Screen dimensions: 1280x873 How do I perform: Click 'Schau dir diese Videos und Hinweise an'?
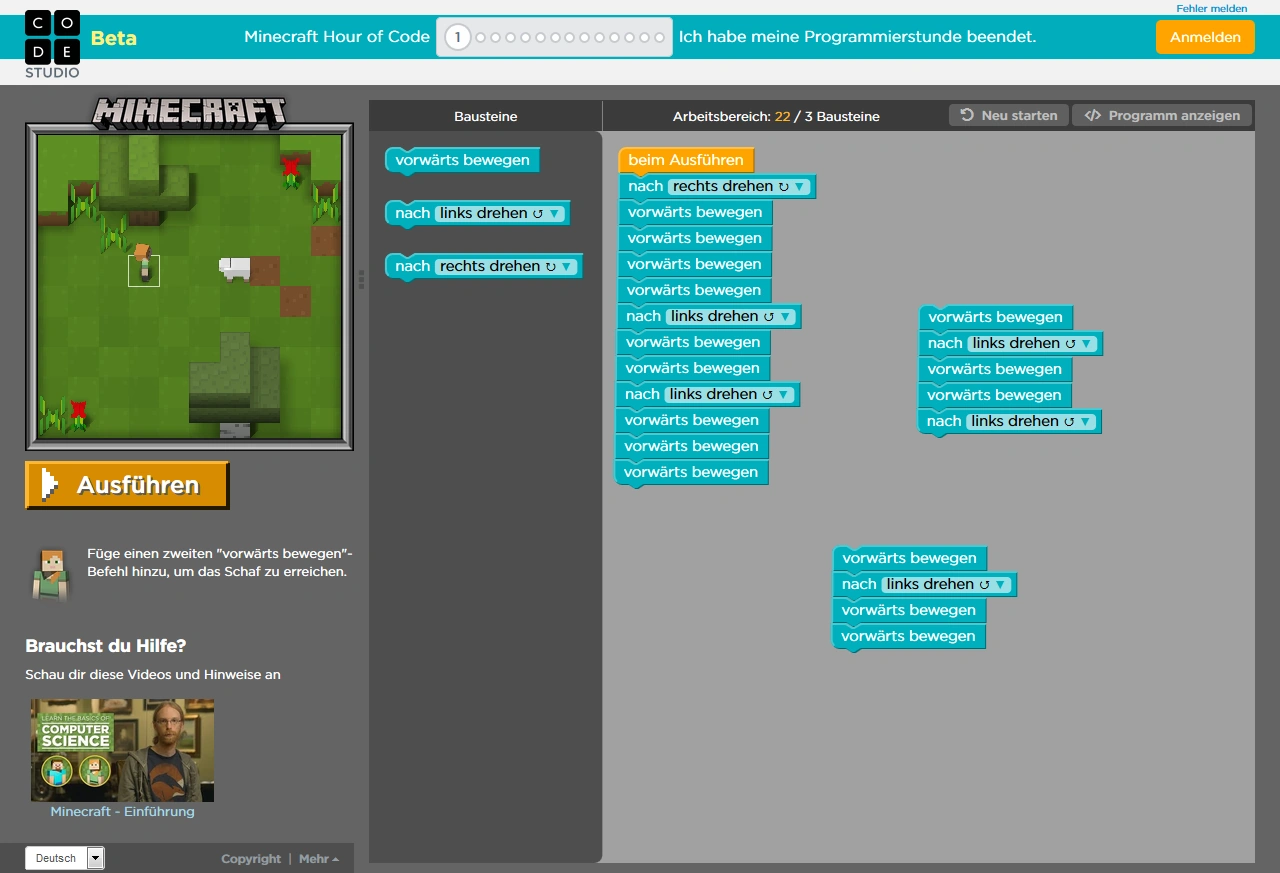click(153, 675)
